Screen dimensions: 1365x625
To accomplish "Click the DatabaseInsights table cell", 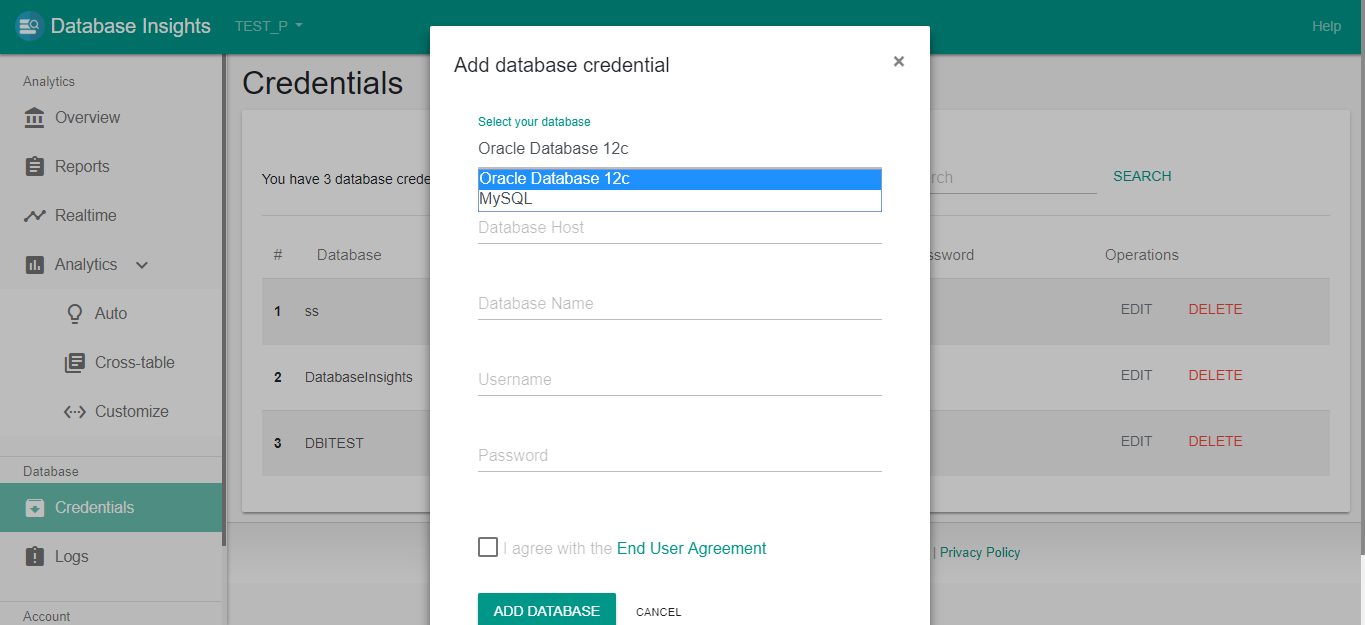I will [x=359, y=377].
